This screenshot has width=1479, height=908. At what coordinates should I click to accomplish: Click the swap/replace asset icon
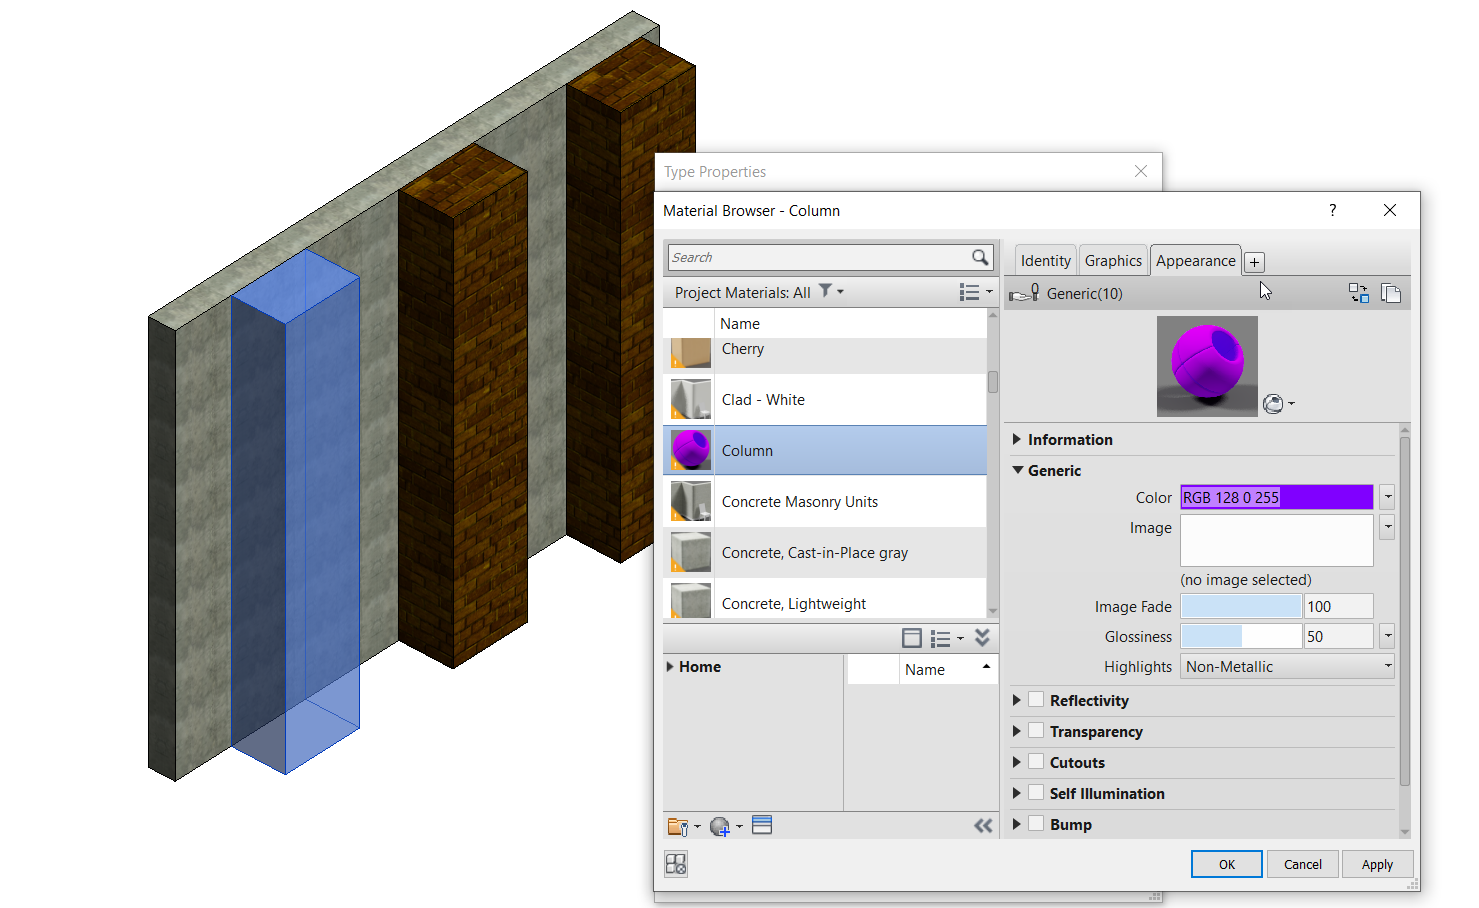1358,293
